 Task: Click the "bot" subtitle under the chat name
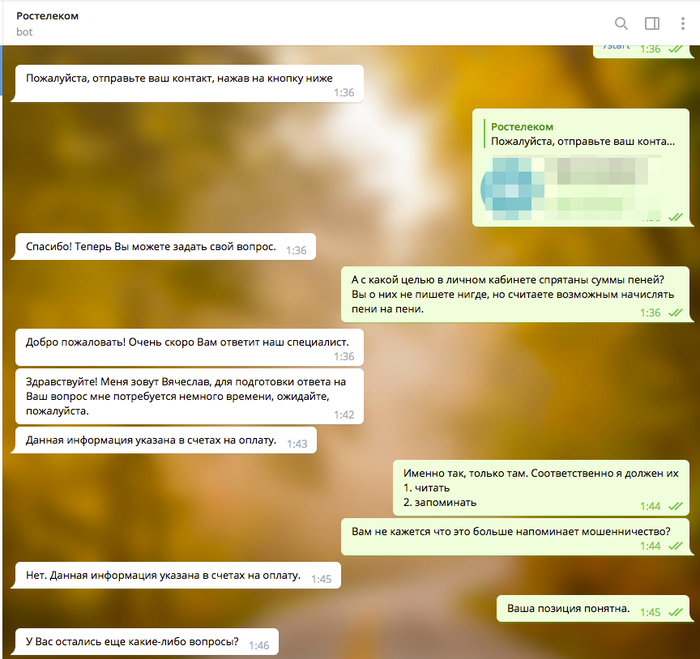click(x=25, y=33)
